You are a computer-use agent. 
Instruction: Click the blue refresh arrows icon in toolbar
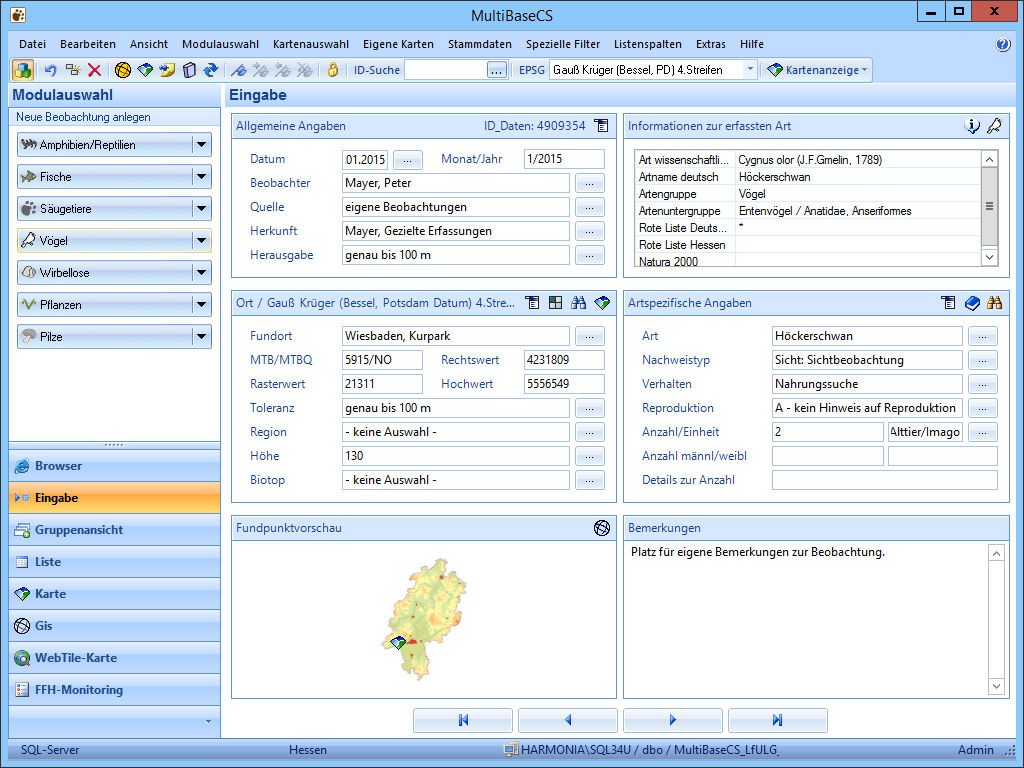211,70
